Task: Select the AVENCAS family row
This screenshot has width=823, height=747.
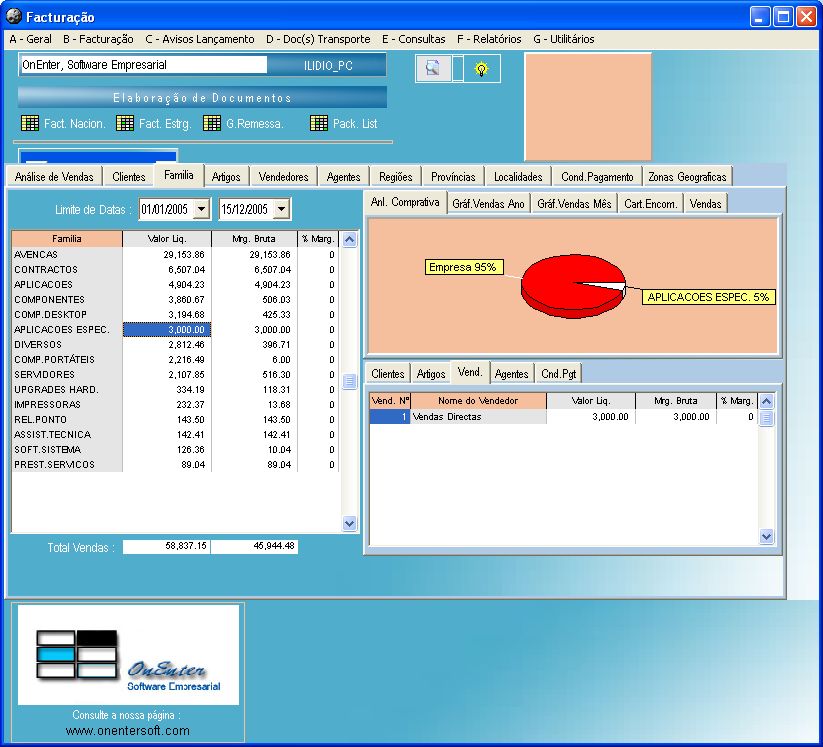Action: [174, 255]
